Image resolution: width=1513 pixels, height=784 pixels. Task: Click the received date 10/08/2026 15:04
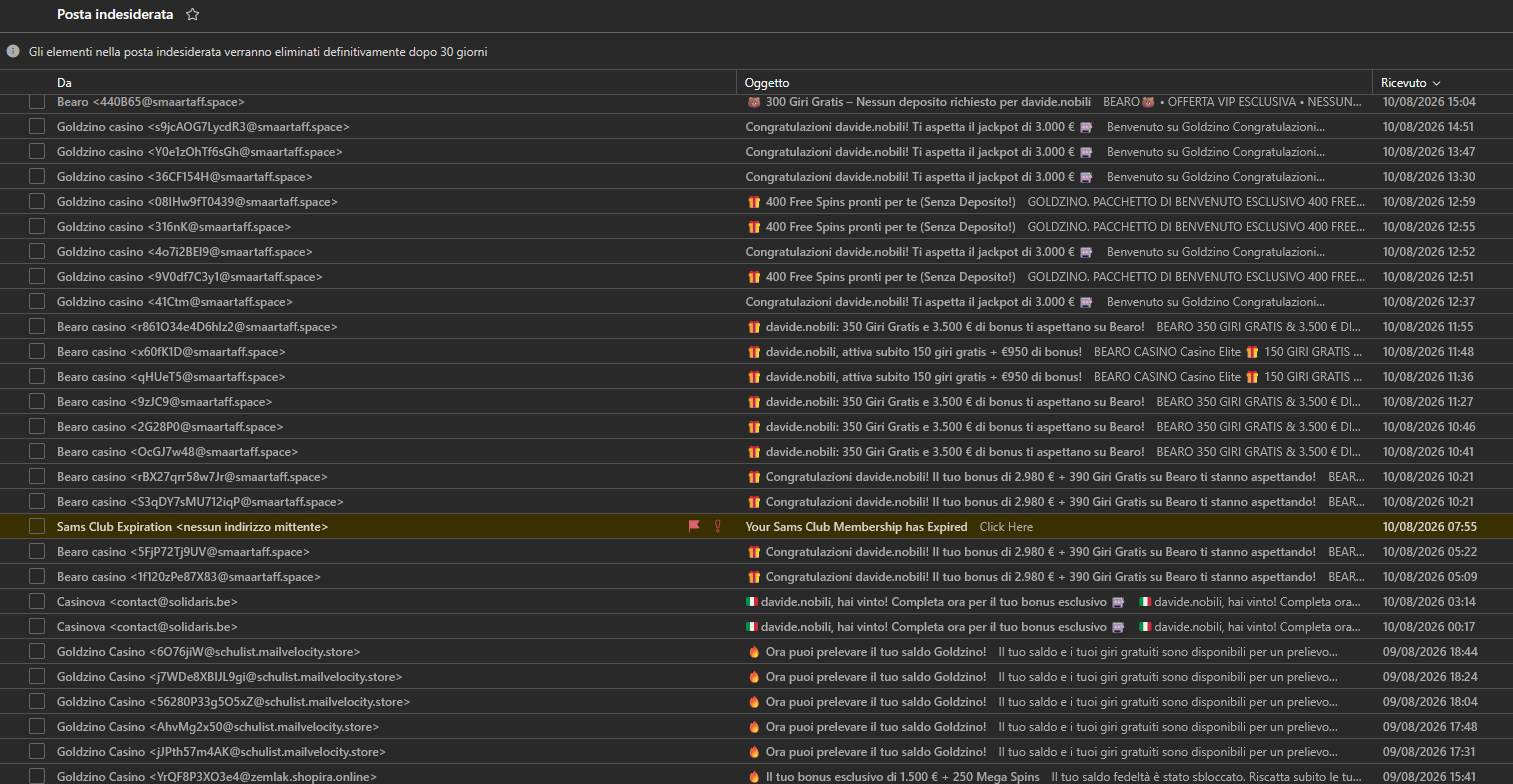click(x=1429, y=102)
